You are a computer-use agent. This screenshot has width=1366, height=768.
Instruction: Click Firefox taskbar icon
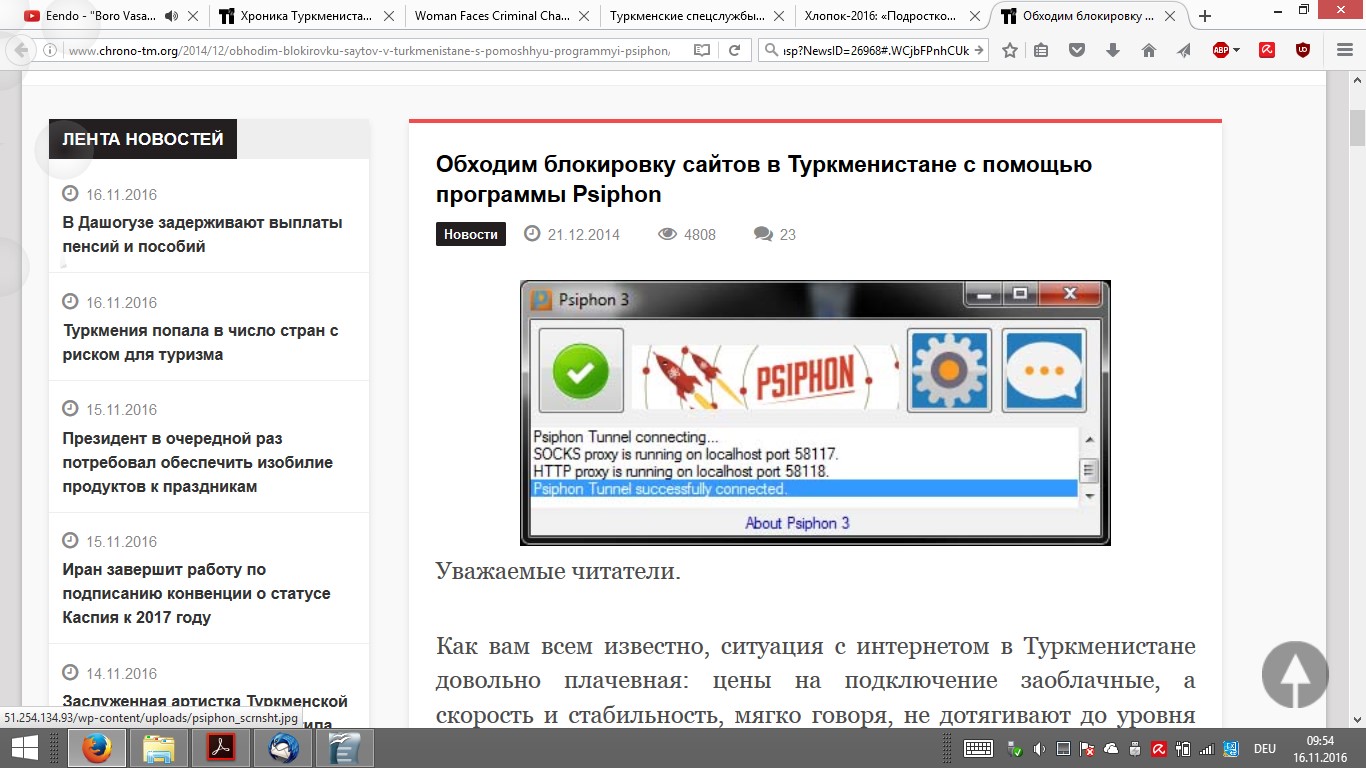point(96,748)
